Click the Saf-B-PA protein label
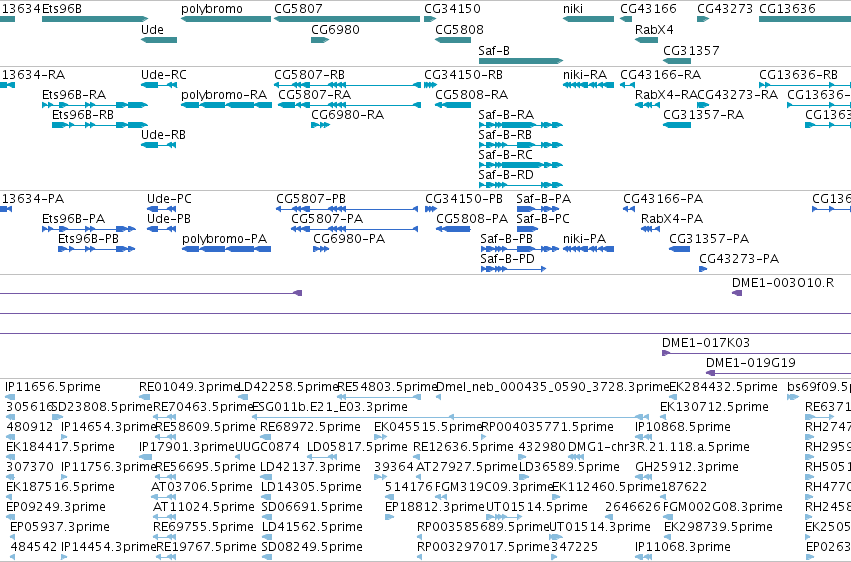Viewport: 851px width, 562px height. (x=543, y=199)
